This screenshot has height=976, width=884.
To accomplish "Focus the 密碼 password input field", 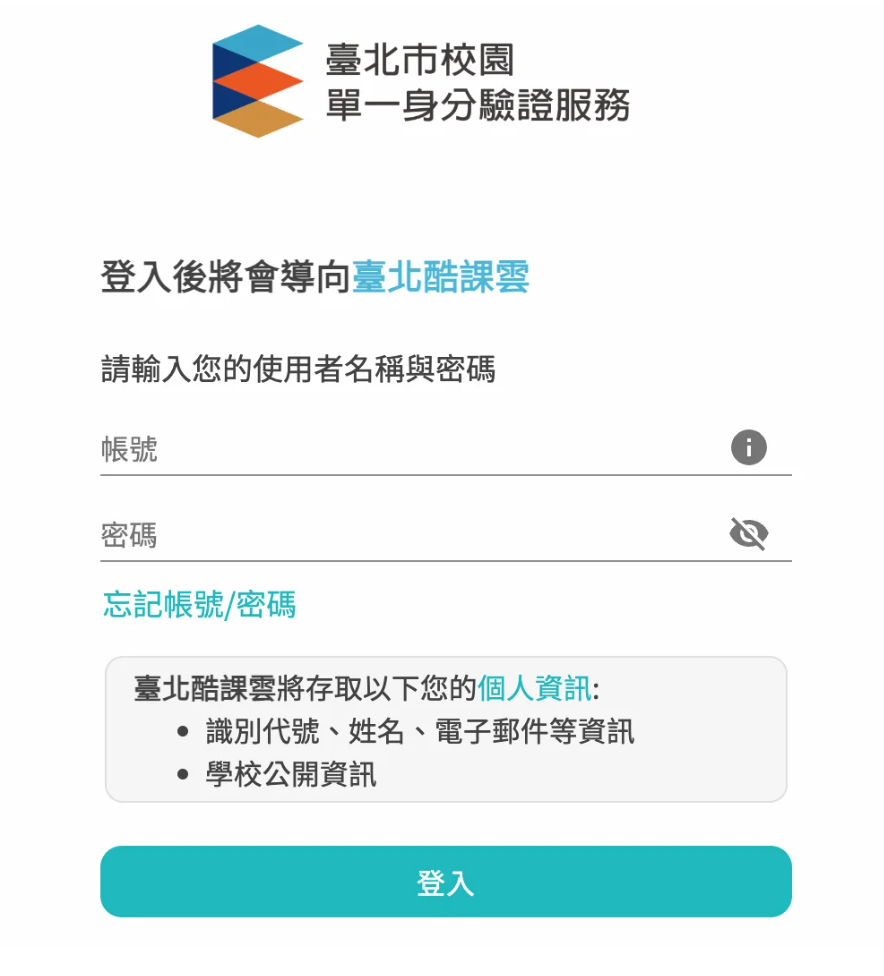I will (410, 535).
